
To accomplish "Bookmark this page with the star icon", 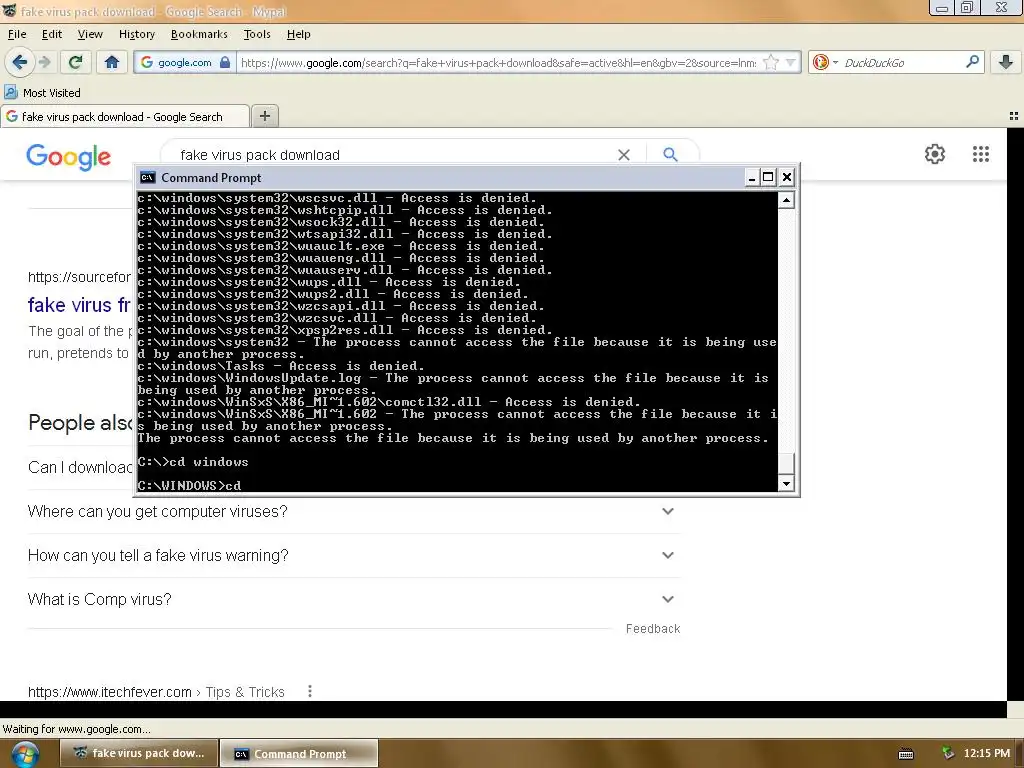I will pyautogui.click(x=771, y=63).
